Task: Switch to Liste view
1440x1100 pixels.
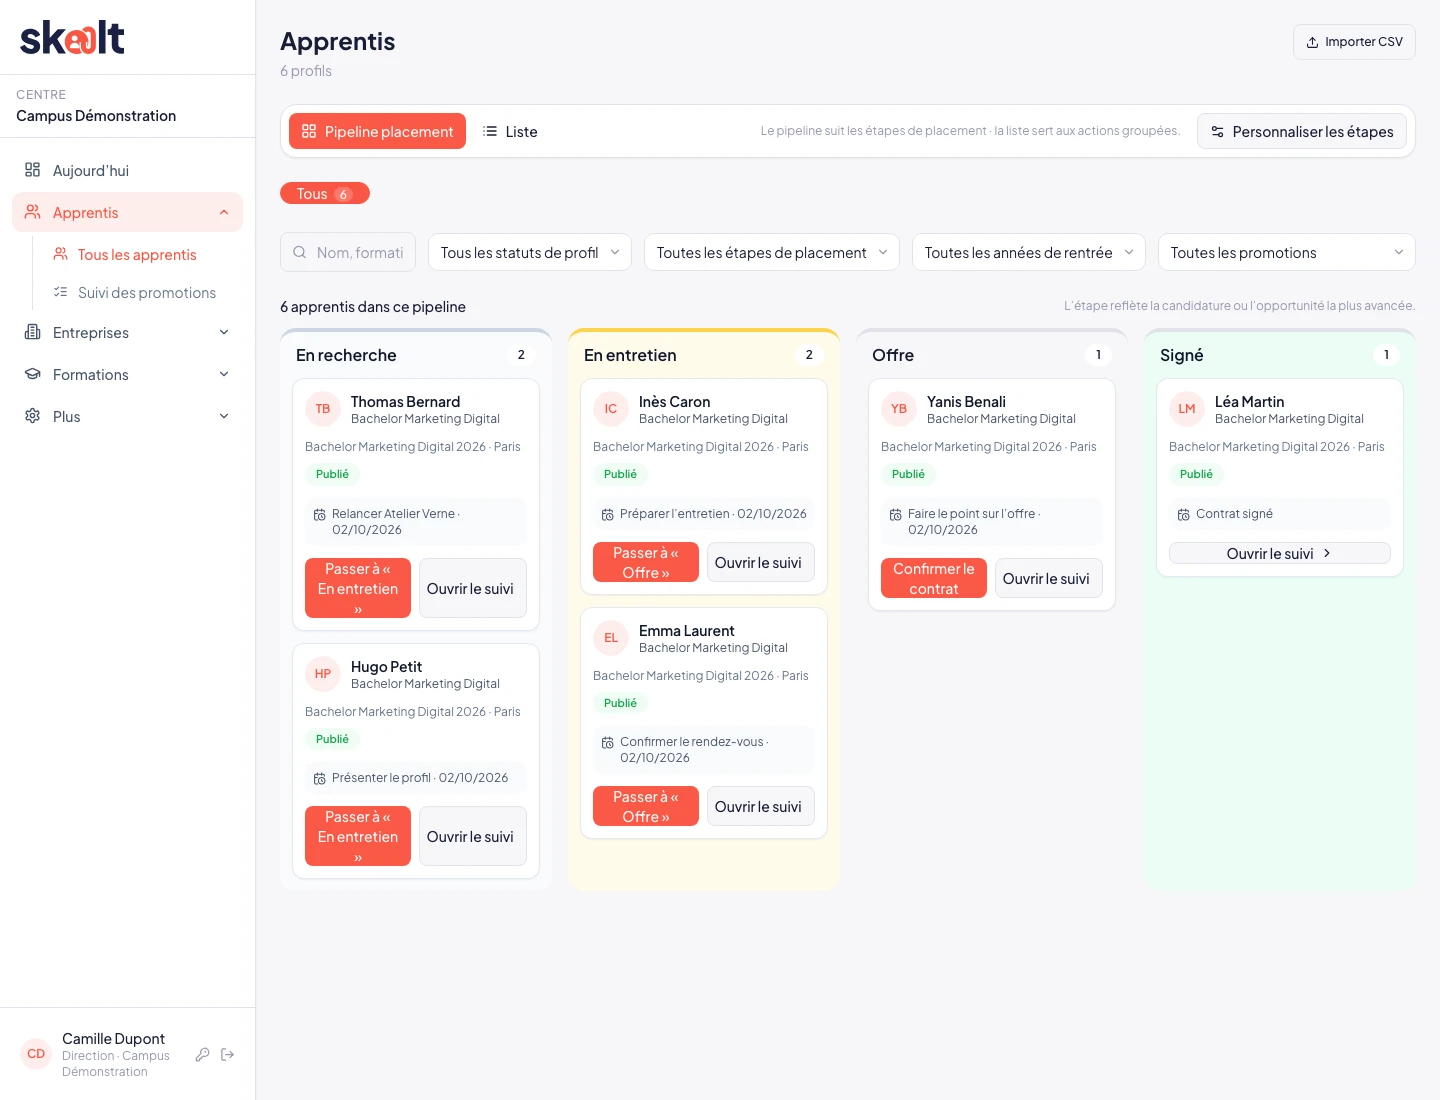Action: tap(510, 131)
